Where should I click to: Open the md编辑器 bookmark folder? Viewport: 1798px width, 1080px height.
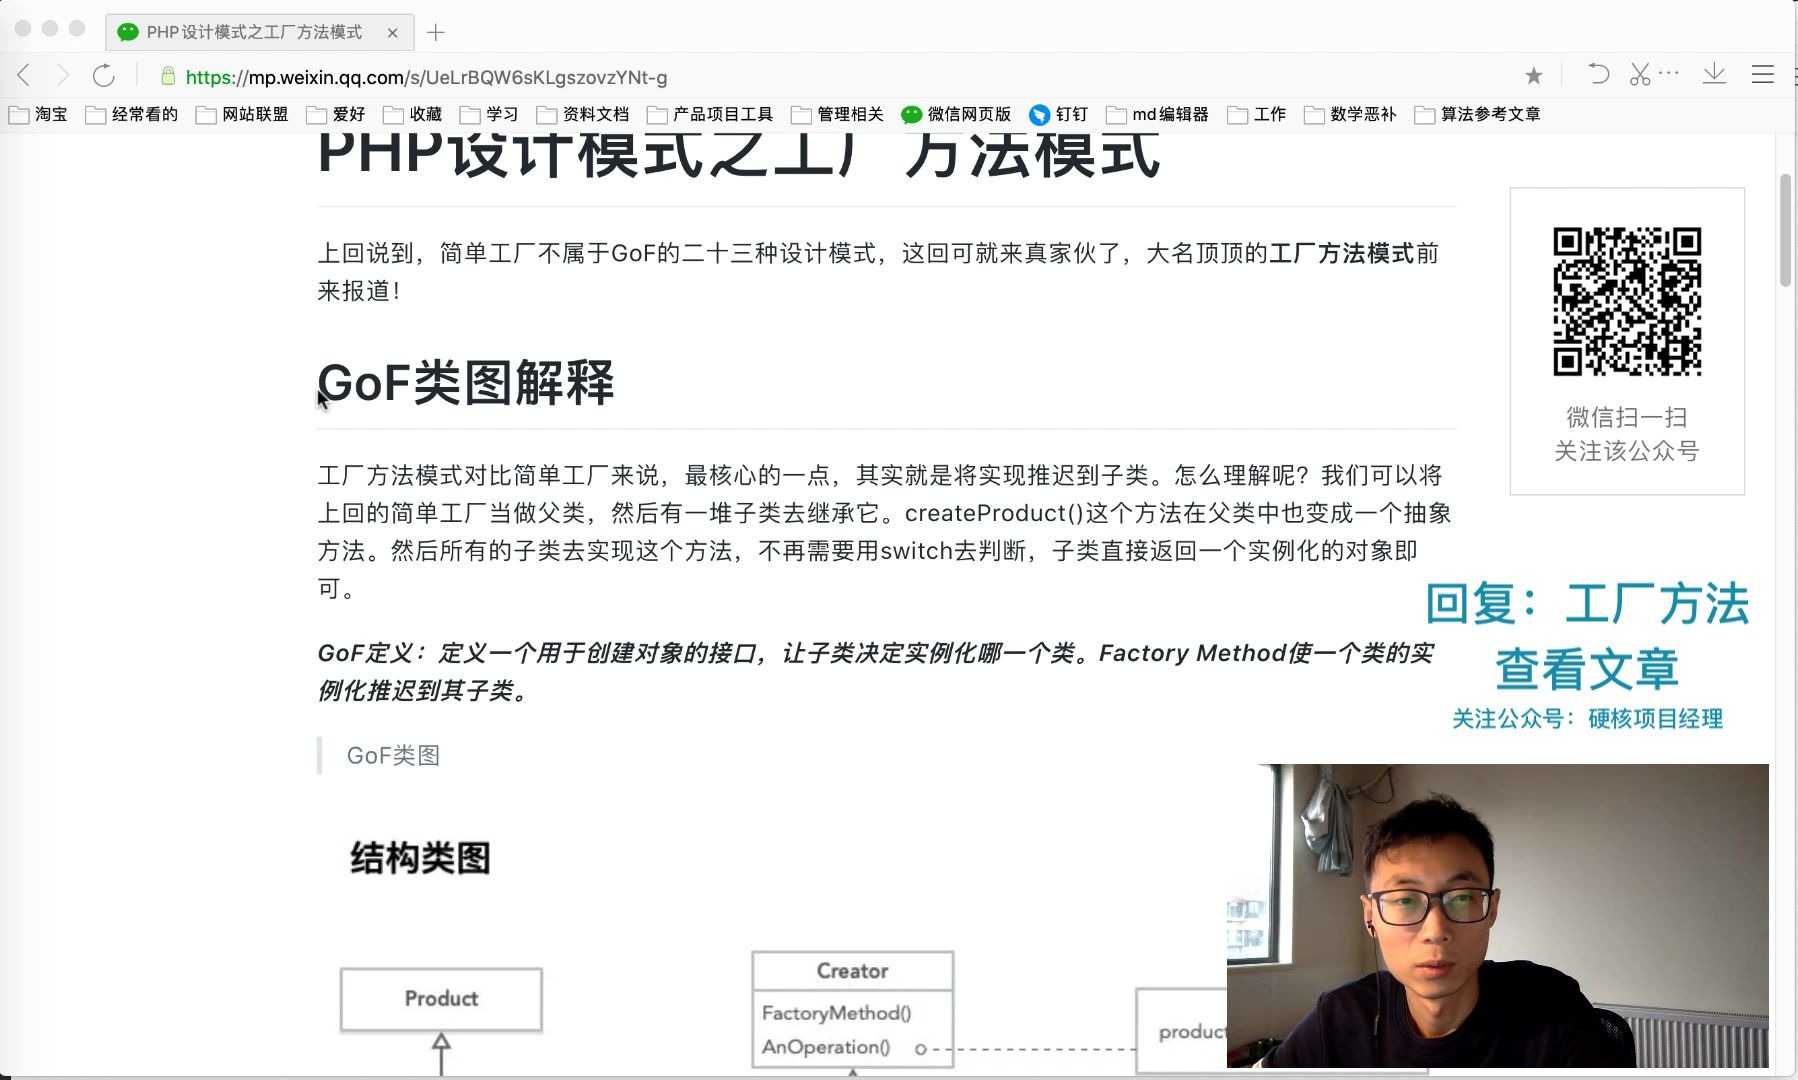point(1157,114)
